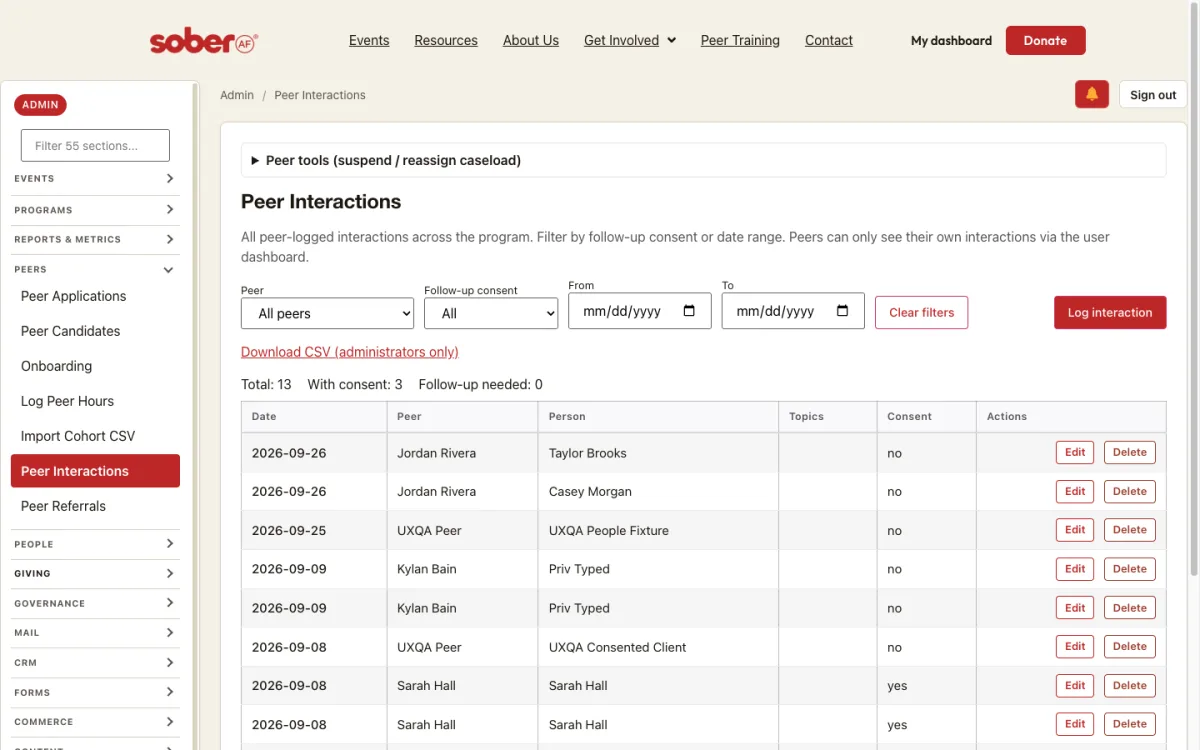The width and height of the screenshot is (1200, 750).
Task: Expand Peer tools suspend/reassign caseload
Action: pos(703,160)
